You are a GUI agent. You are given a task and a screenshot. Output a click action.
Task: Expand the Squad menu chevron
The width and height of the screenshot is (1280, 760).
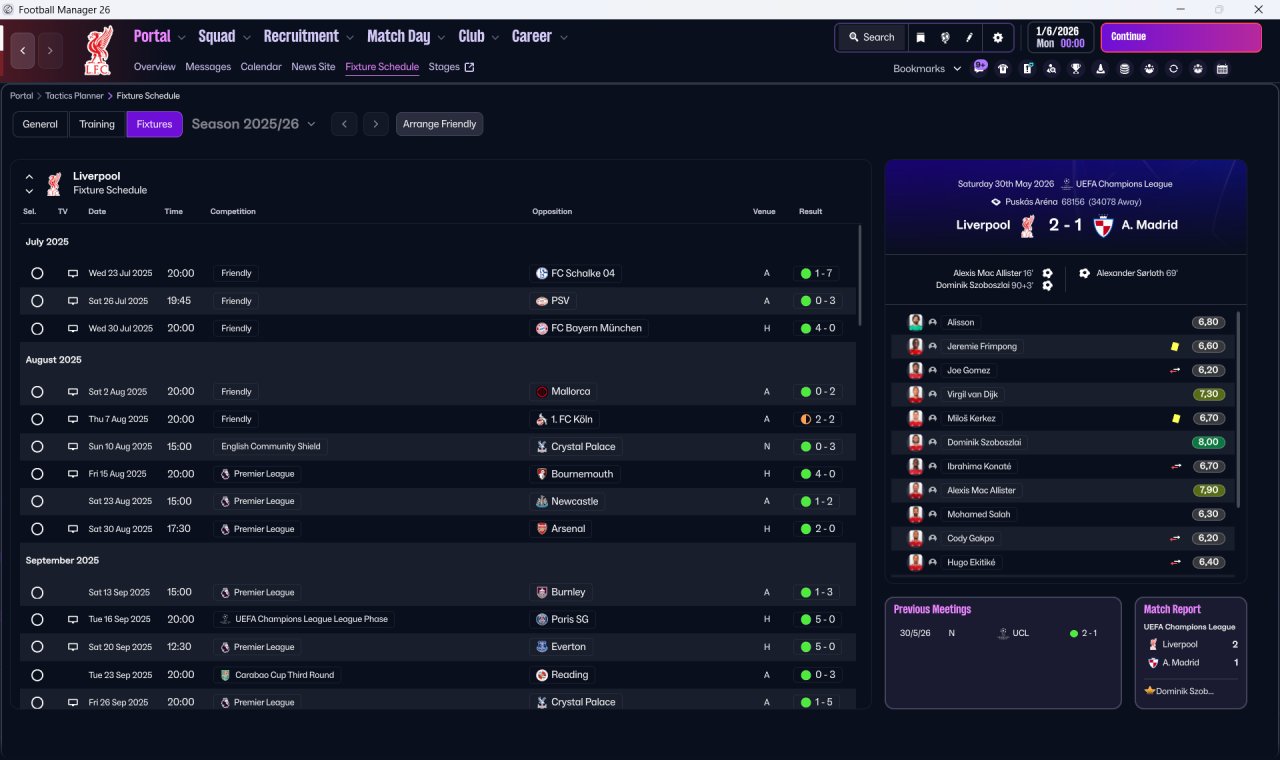(x=247, y=38)
